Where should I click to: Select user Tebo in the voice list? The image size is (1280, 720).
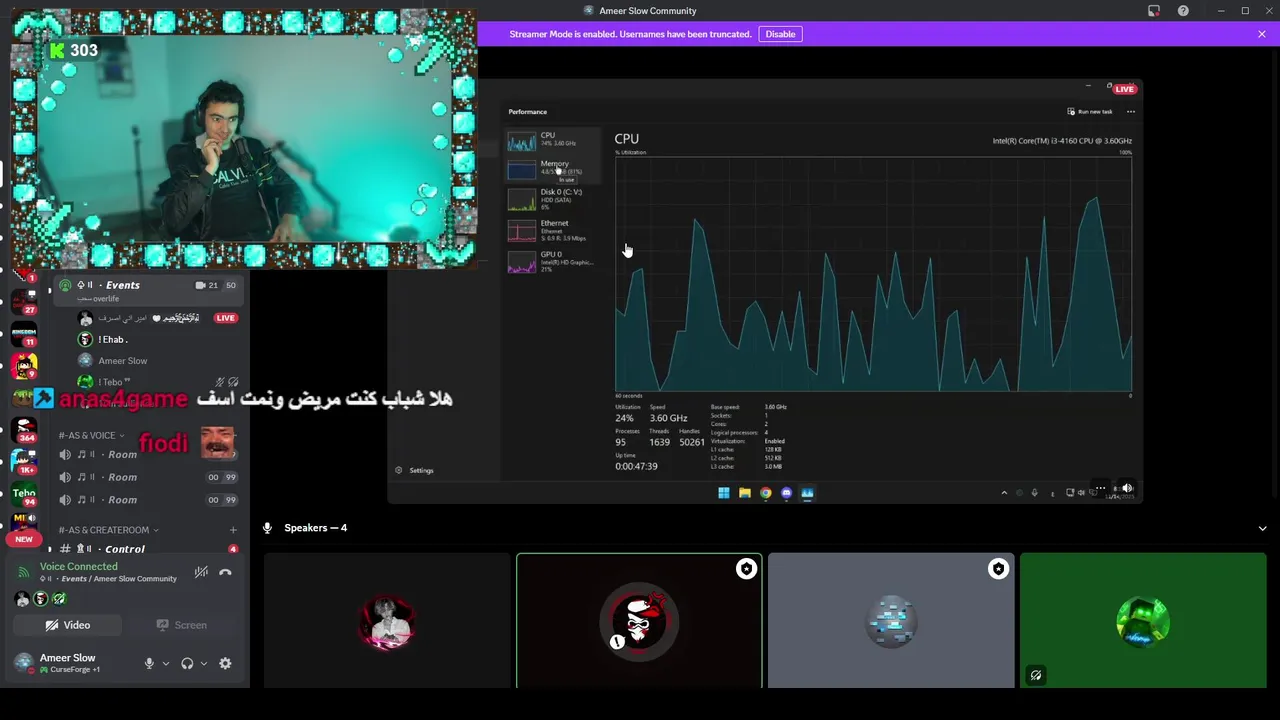tap(114, 382)
